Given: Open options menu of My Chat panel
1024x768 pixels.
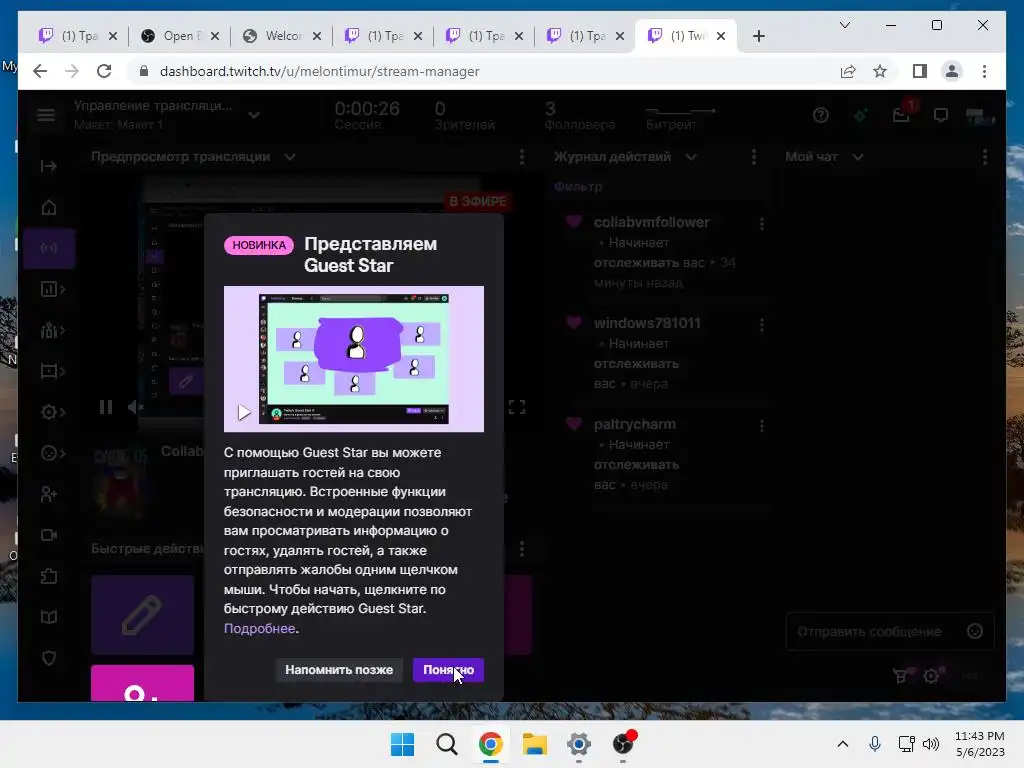Looking at the screenshot, I should click(984, 157).
